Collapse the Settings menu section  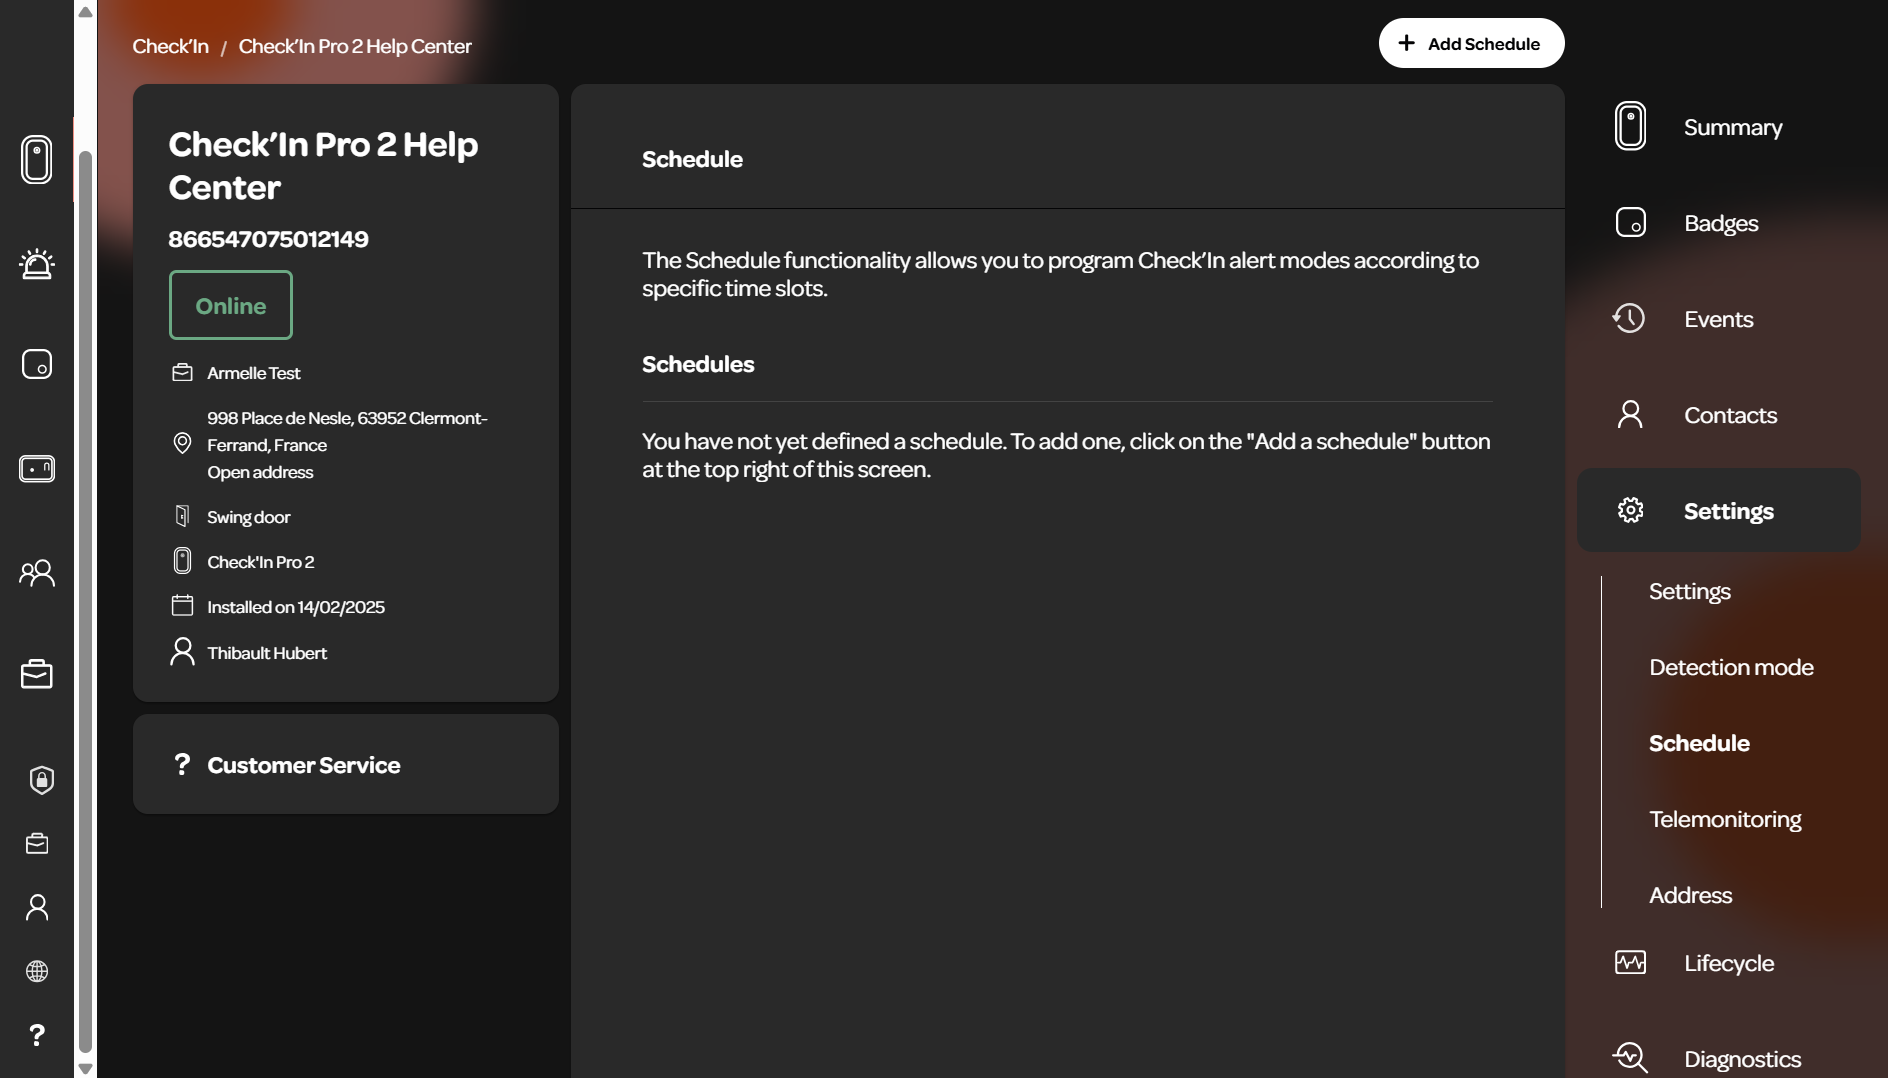[x=1718, y=510]
